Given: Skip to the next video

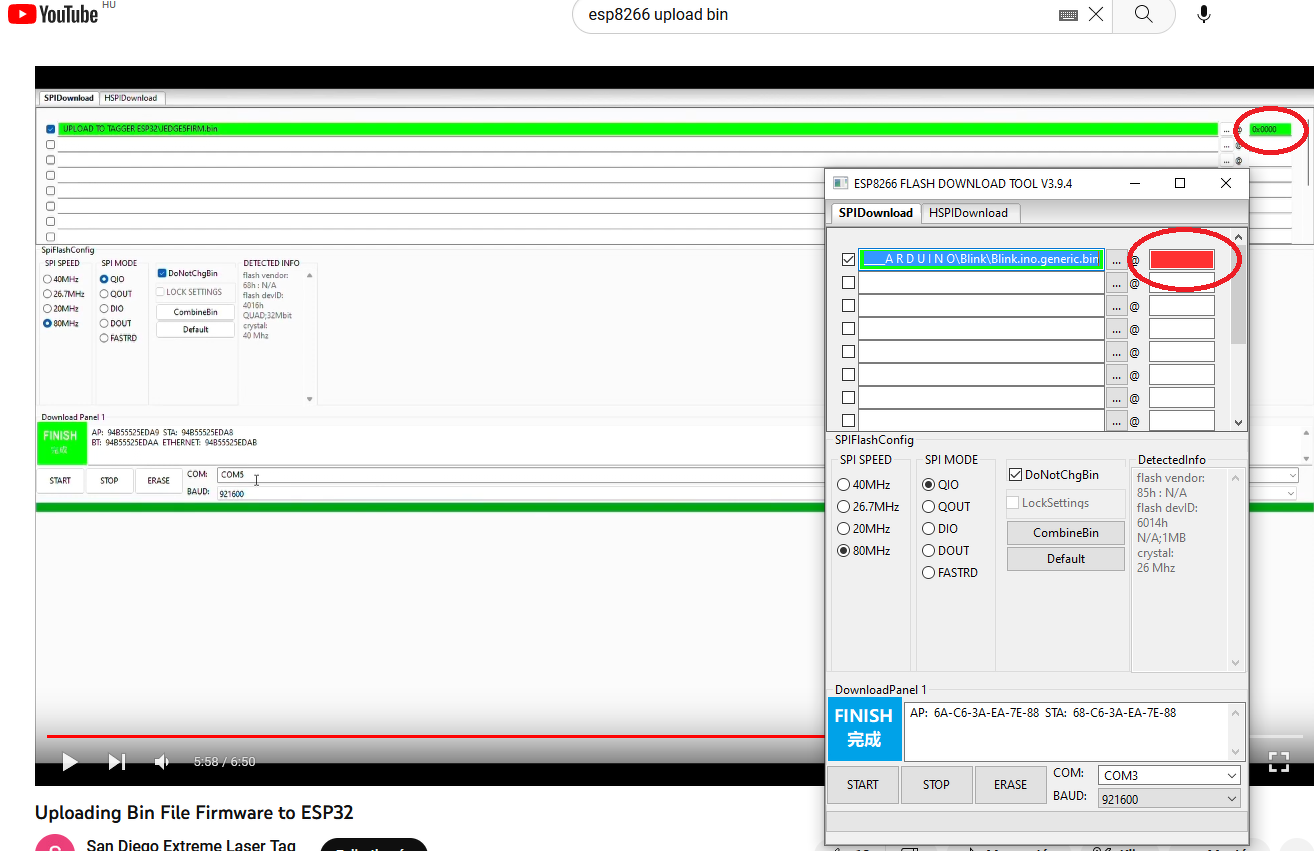Looking at the screenshot, I should tap(117, 762).
